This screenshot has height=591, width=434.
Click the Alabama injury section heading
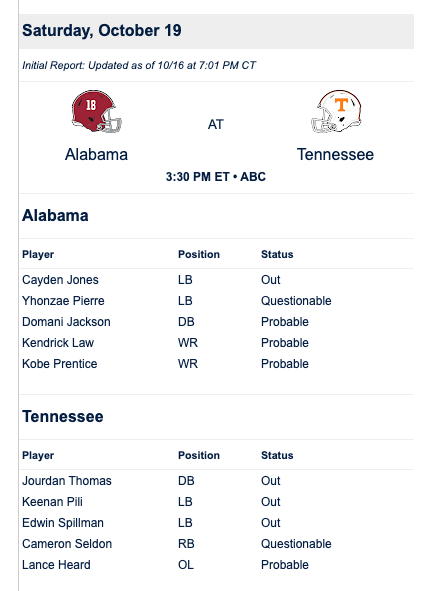pyautogui.click(x=55, y=216)
